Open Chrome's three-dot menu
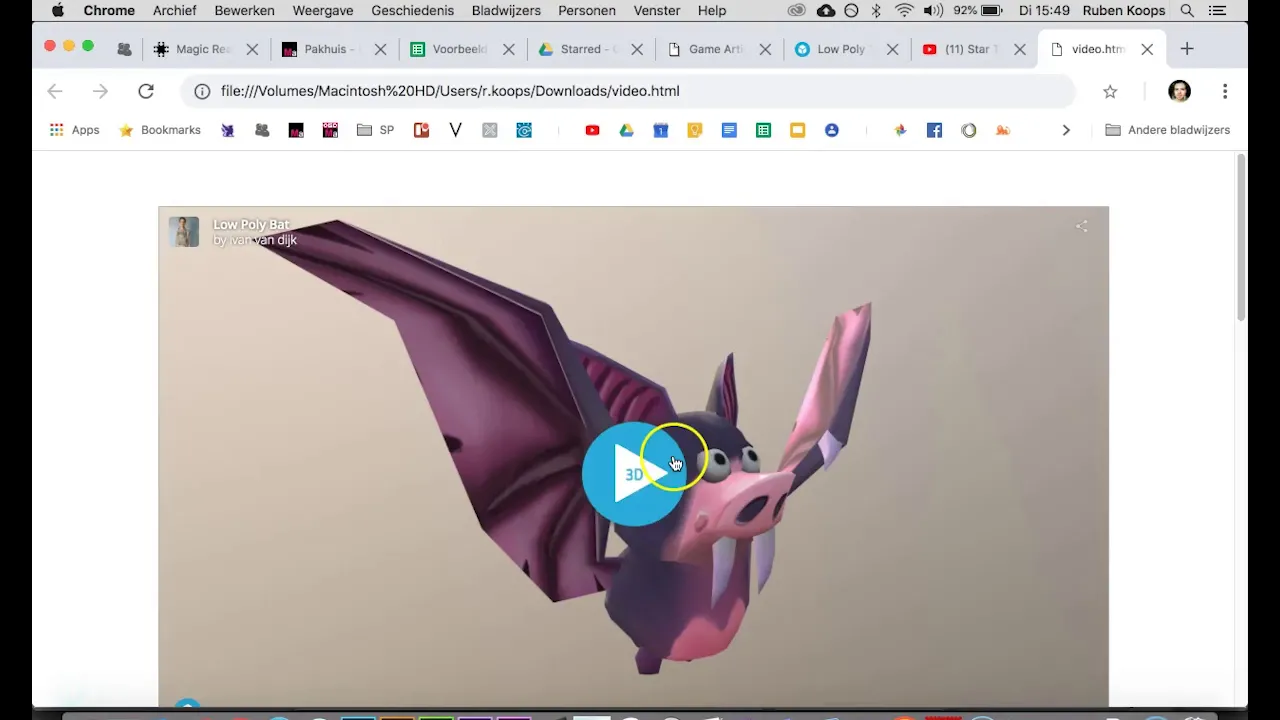Image resolution: width=1280 pixels, height=720 pixels. click(x=1225, y=91)
